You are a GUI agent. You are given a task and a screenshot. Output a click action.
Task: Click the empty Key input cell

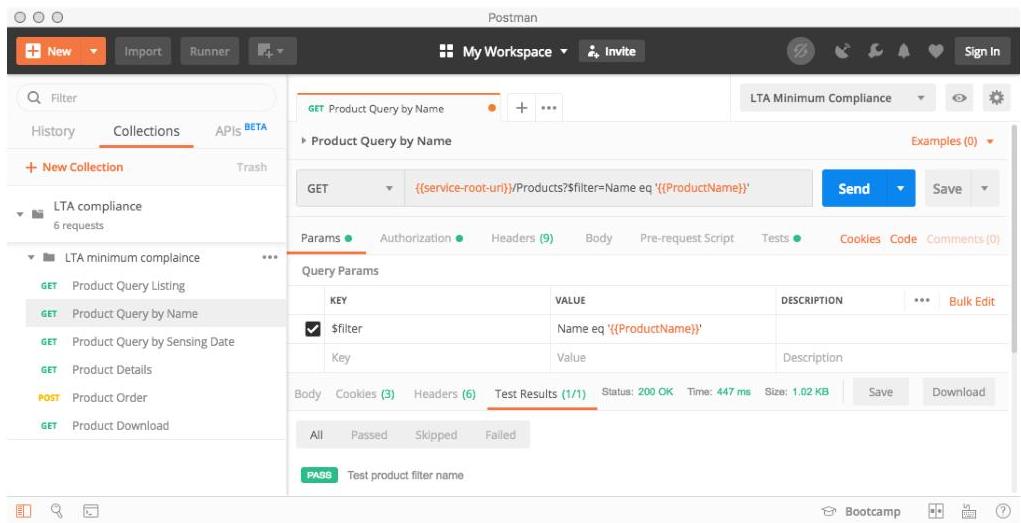click(438, 358)
